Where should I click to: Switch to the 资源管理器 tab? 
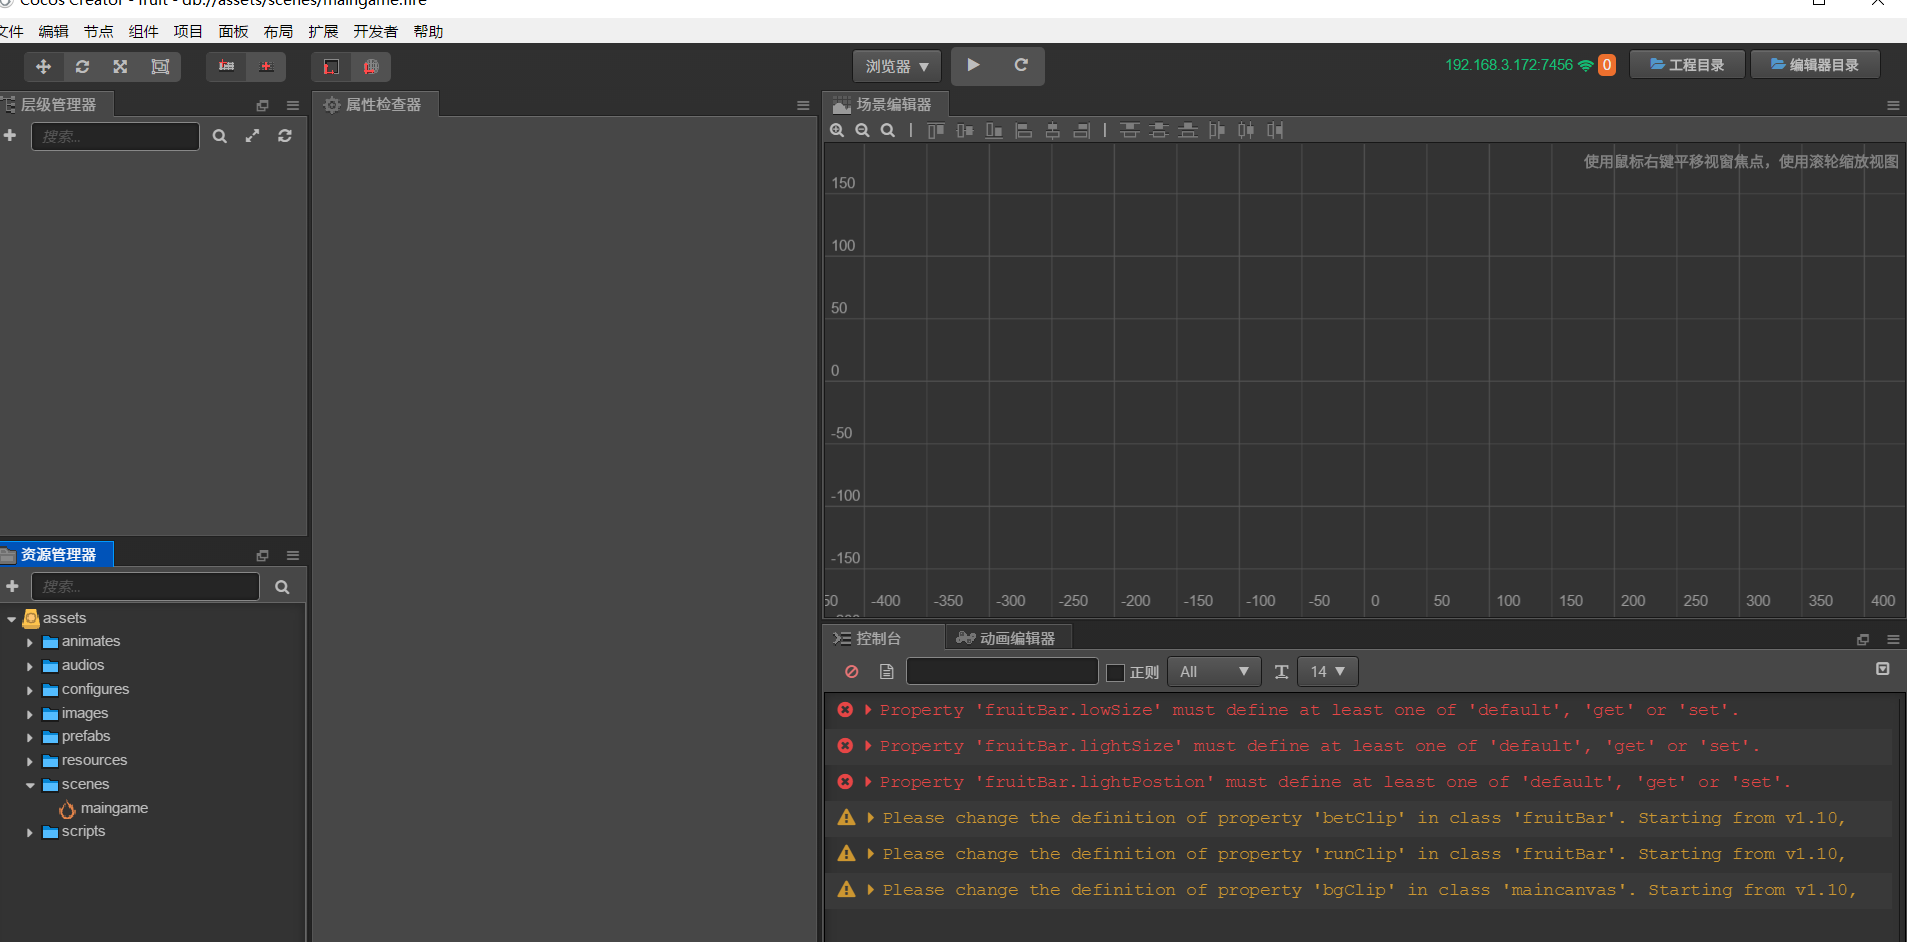56,555
